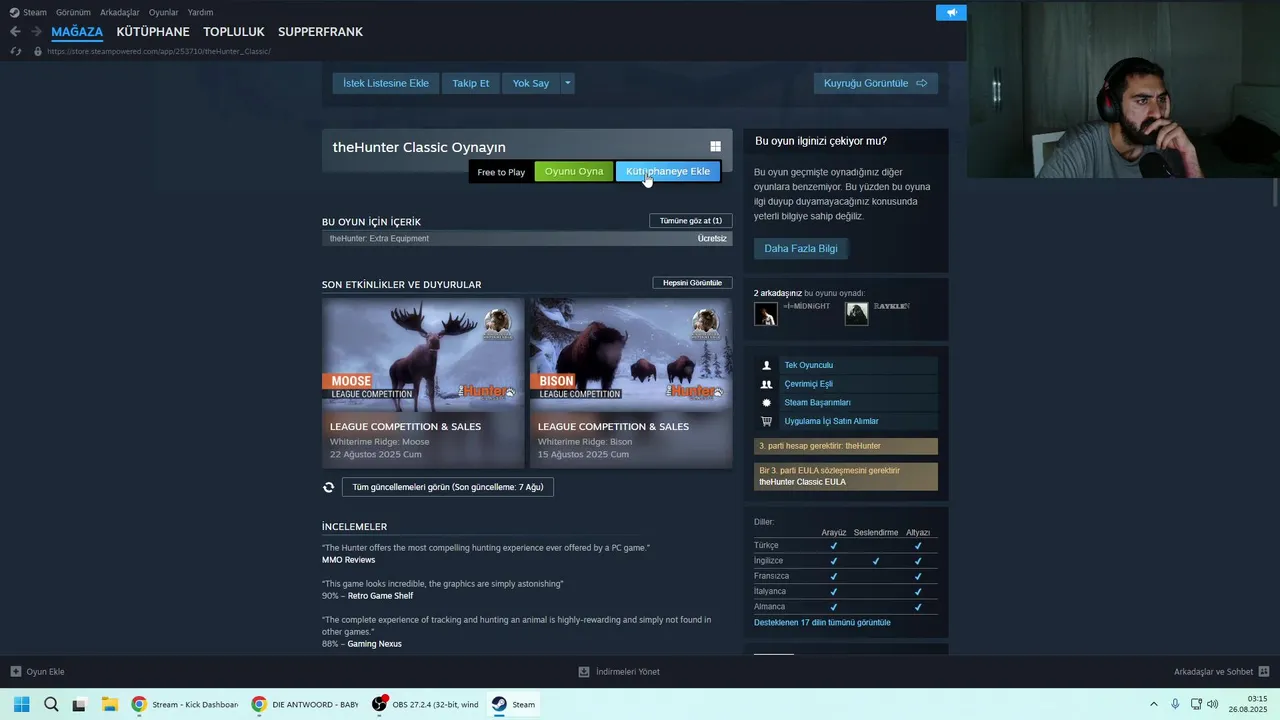The height and width of the screenshot is (720, 1280).
Task: Open File Explorer from taskbar
Action: pyautogui.click(x=109, y=704)
